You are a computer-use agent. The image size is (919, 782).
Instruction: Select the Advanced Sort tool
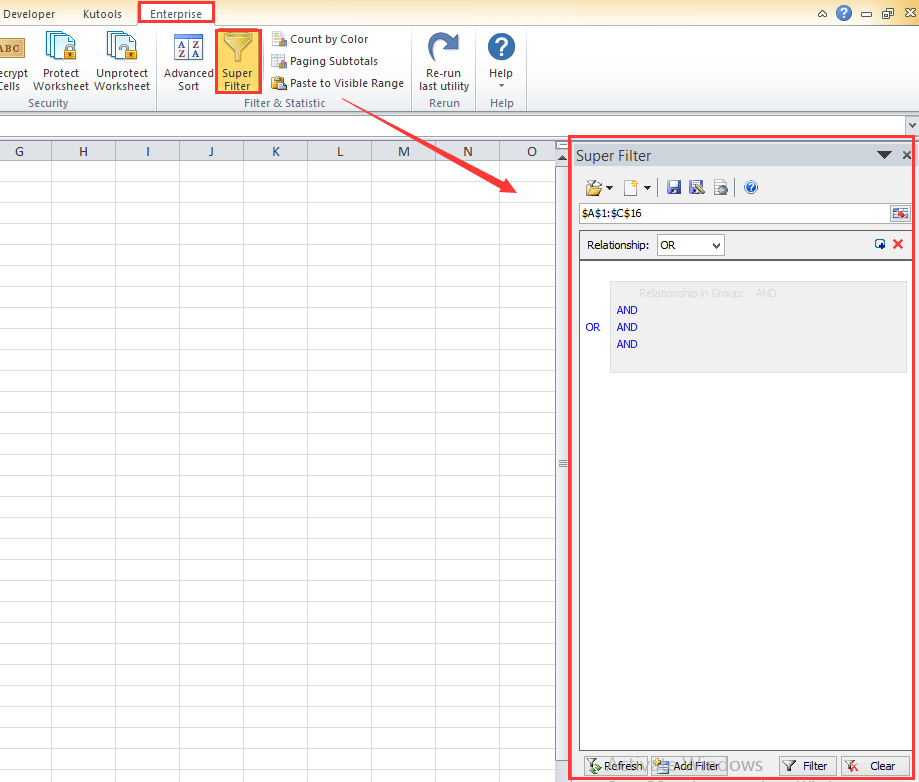point(188,60)
